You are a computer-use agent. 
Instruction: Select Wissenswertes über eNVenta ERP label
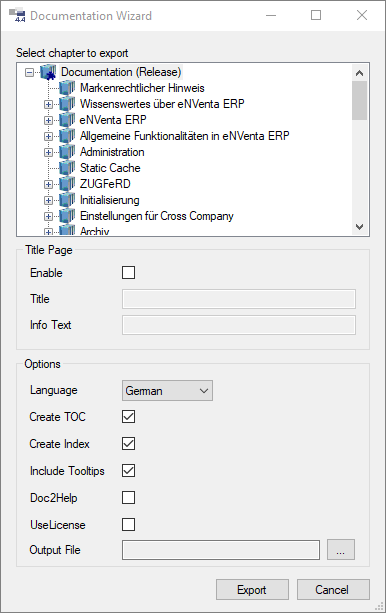[162, 104]
